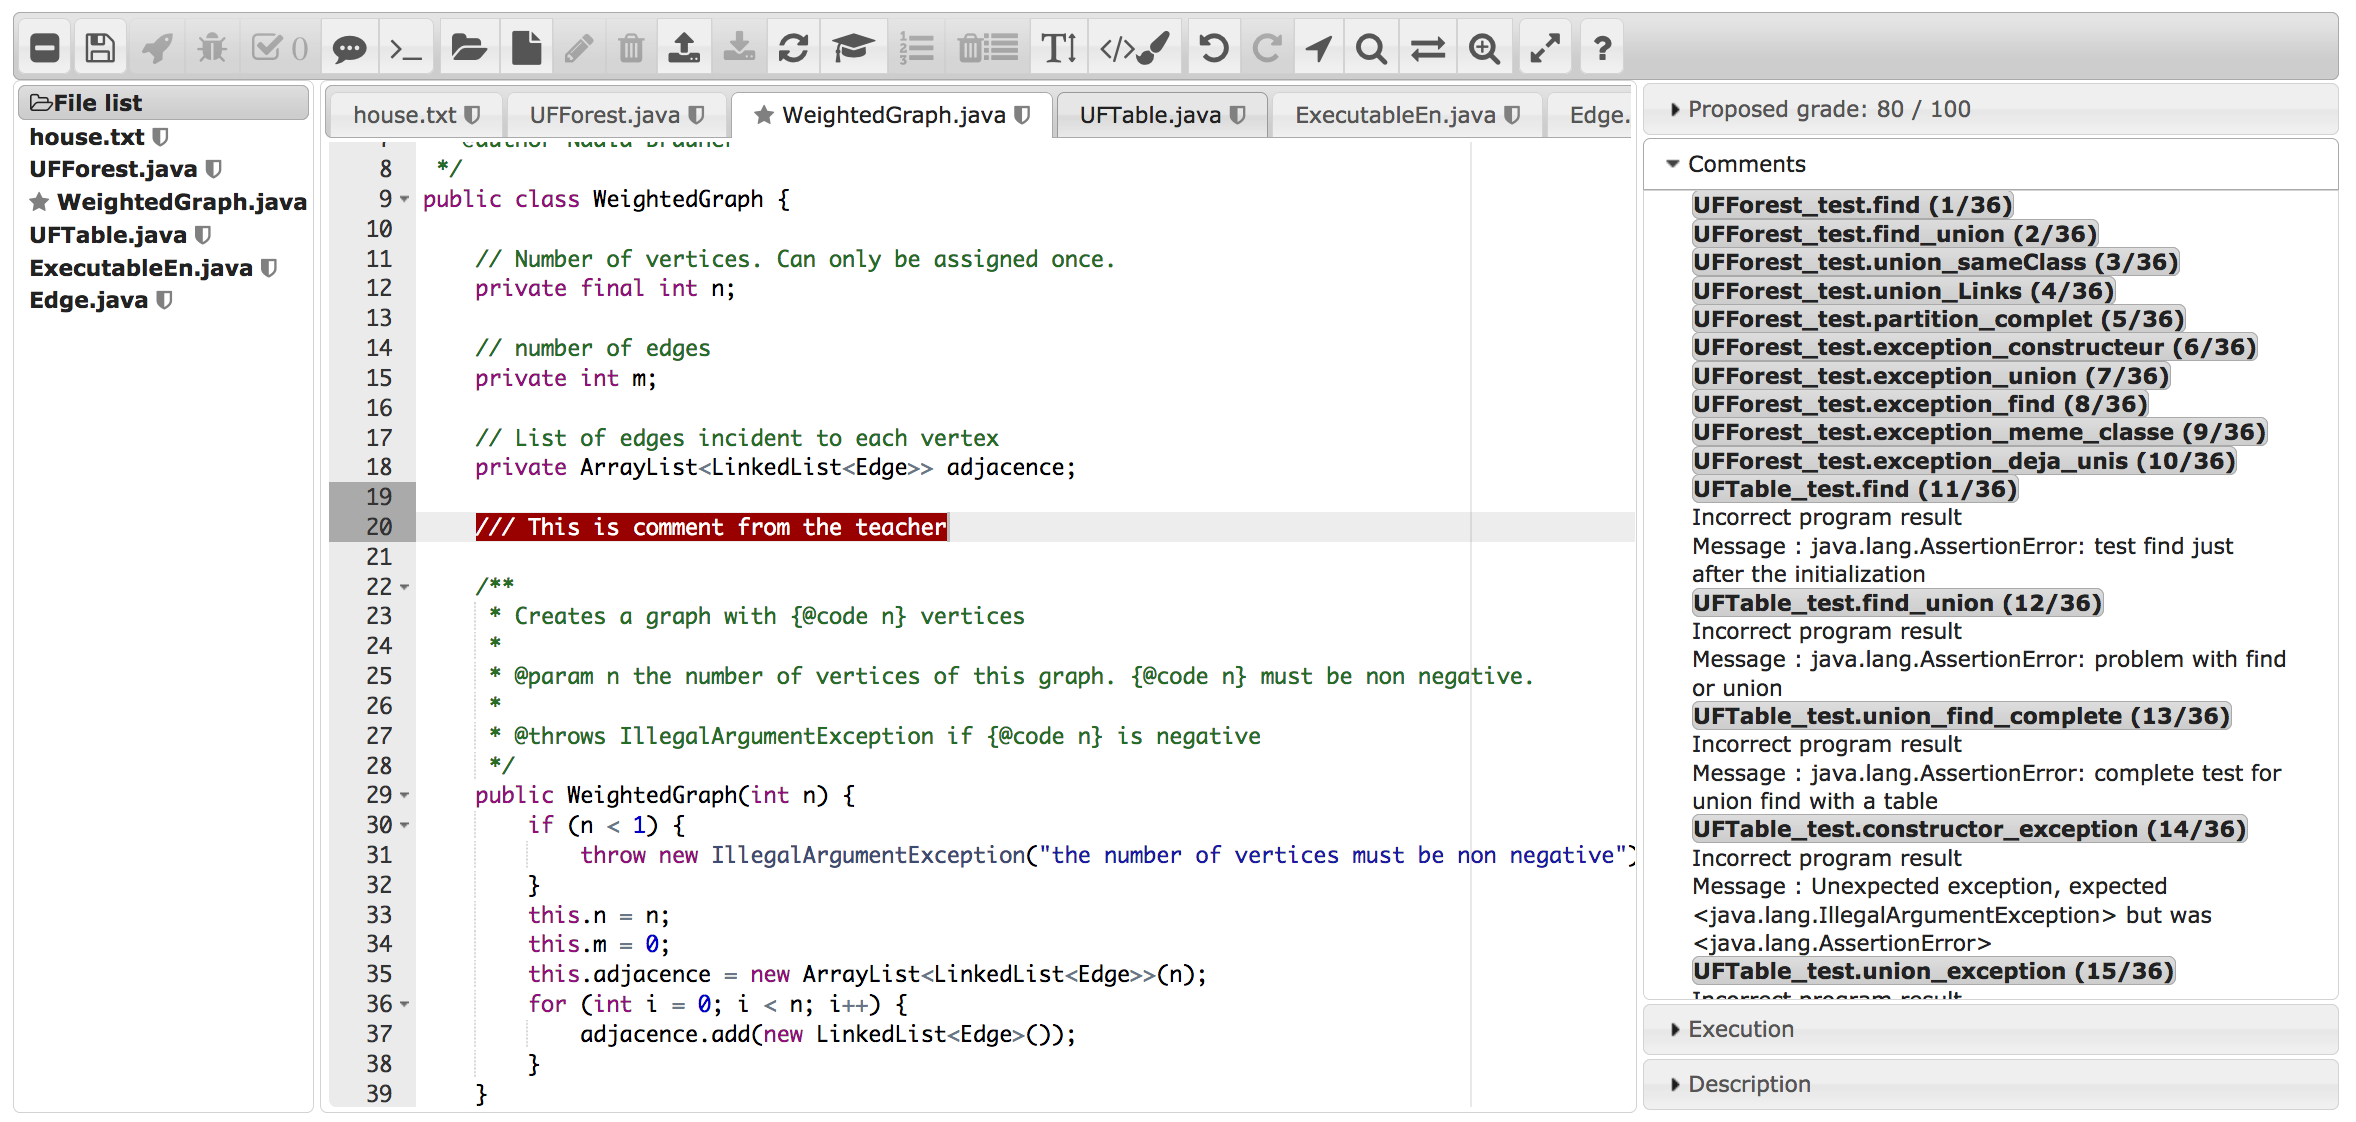Click the shield icon next to ExecutableEn.java in file list
Image resolution: width=2356 pixels, height=1122 pixels.
pyautogui.click(x=268, y=267)
